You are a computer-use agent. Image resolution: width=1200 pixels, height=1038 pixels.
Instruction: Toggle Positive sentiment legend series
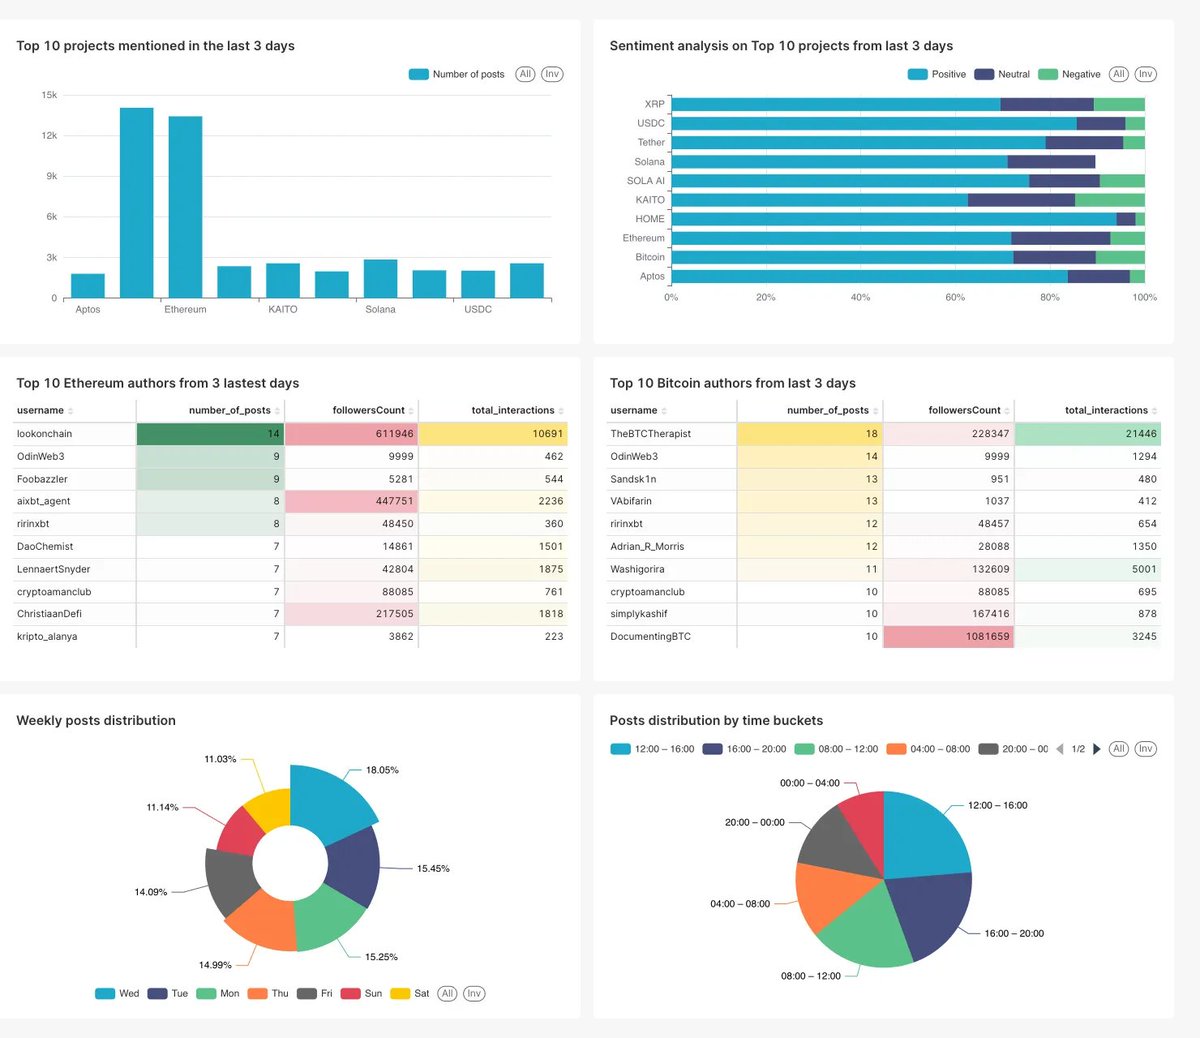937,74
